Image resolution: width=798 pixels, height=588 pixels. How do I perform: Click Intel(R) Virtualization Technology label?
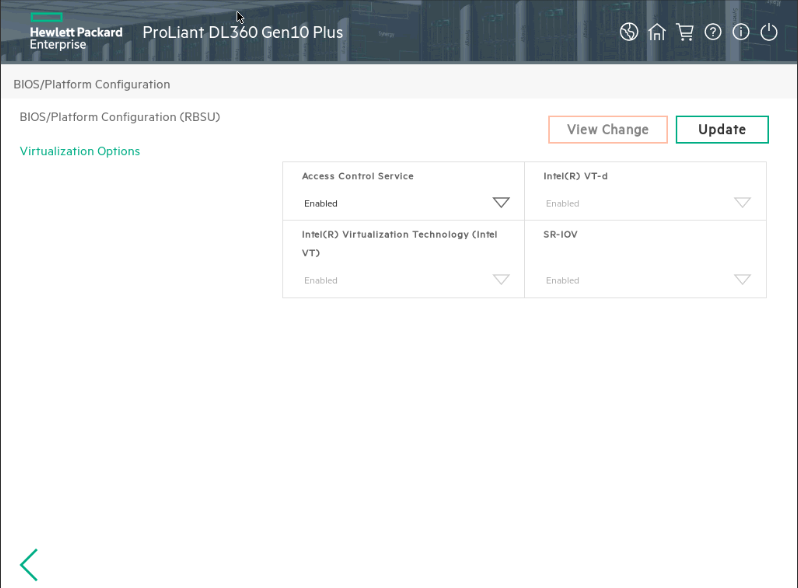click(400, 243)
